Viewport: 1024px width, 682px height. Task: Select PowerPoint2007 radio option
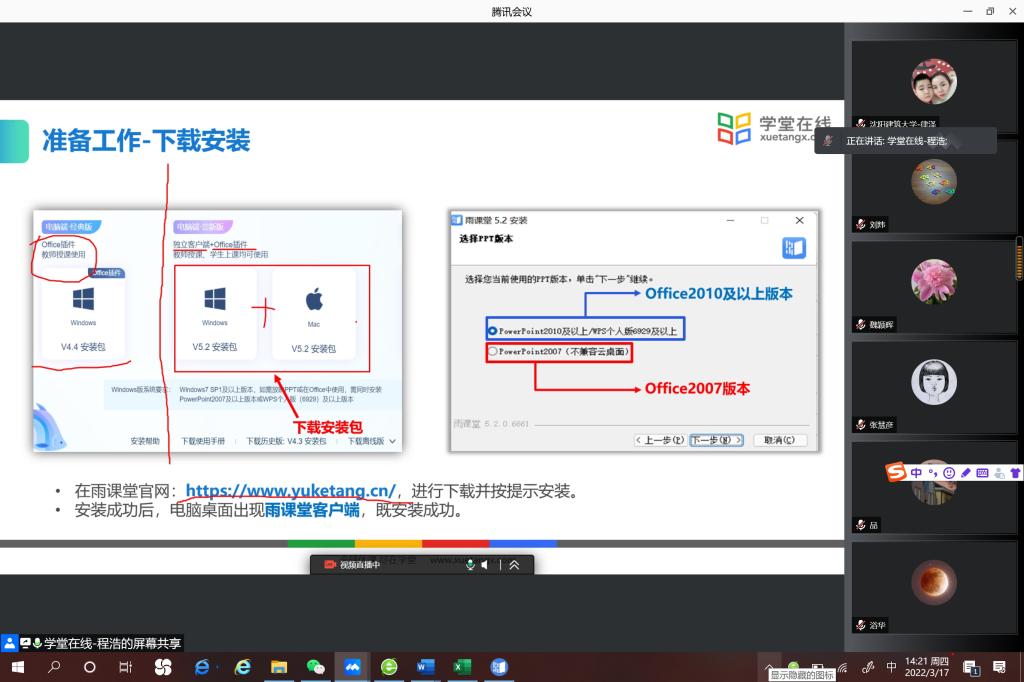tap(492, 352)
